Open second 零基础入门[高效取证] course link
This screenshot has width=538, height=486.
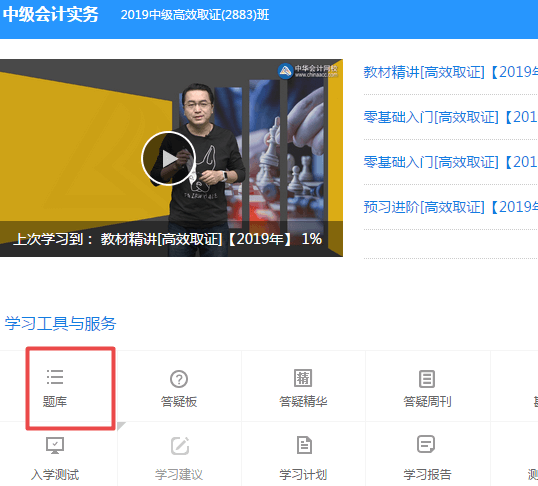451,162
